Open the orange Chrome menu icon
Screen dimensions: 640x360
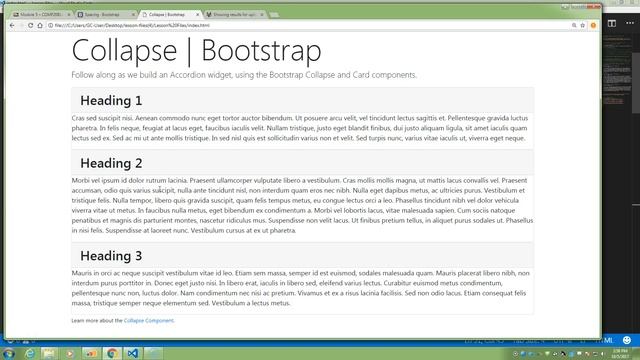(x=593, y=25)
